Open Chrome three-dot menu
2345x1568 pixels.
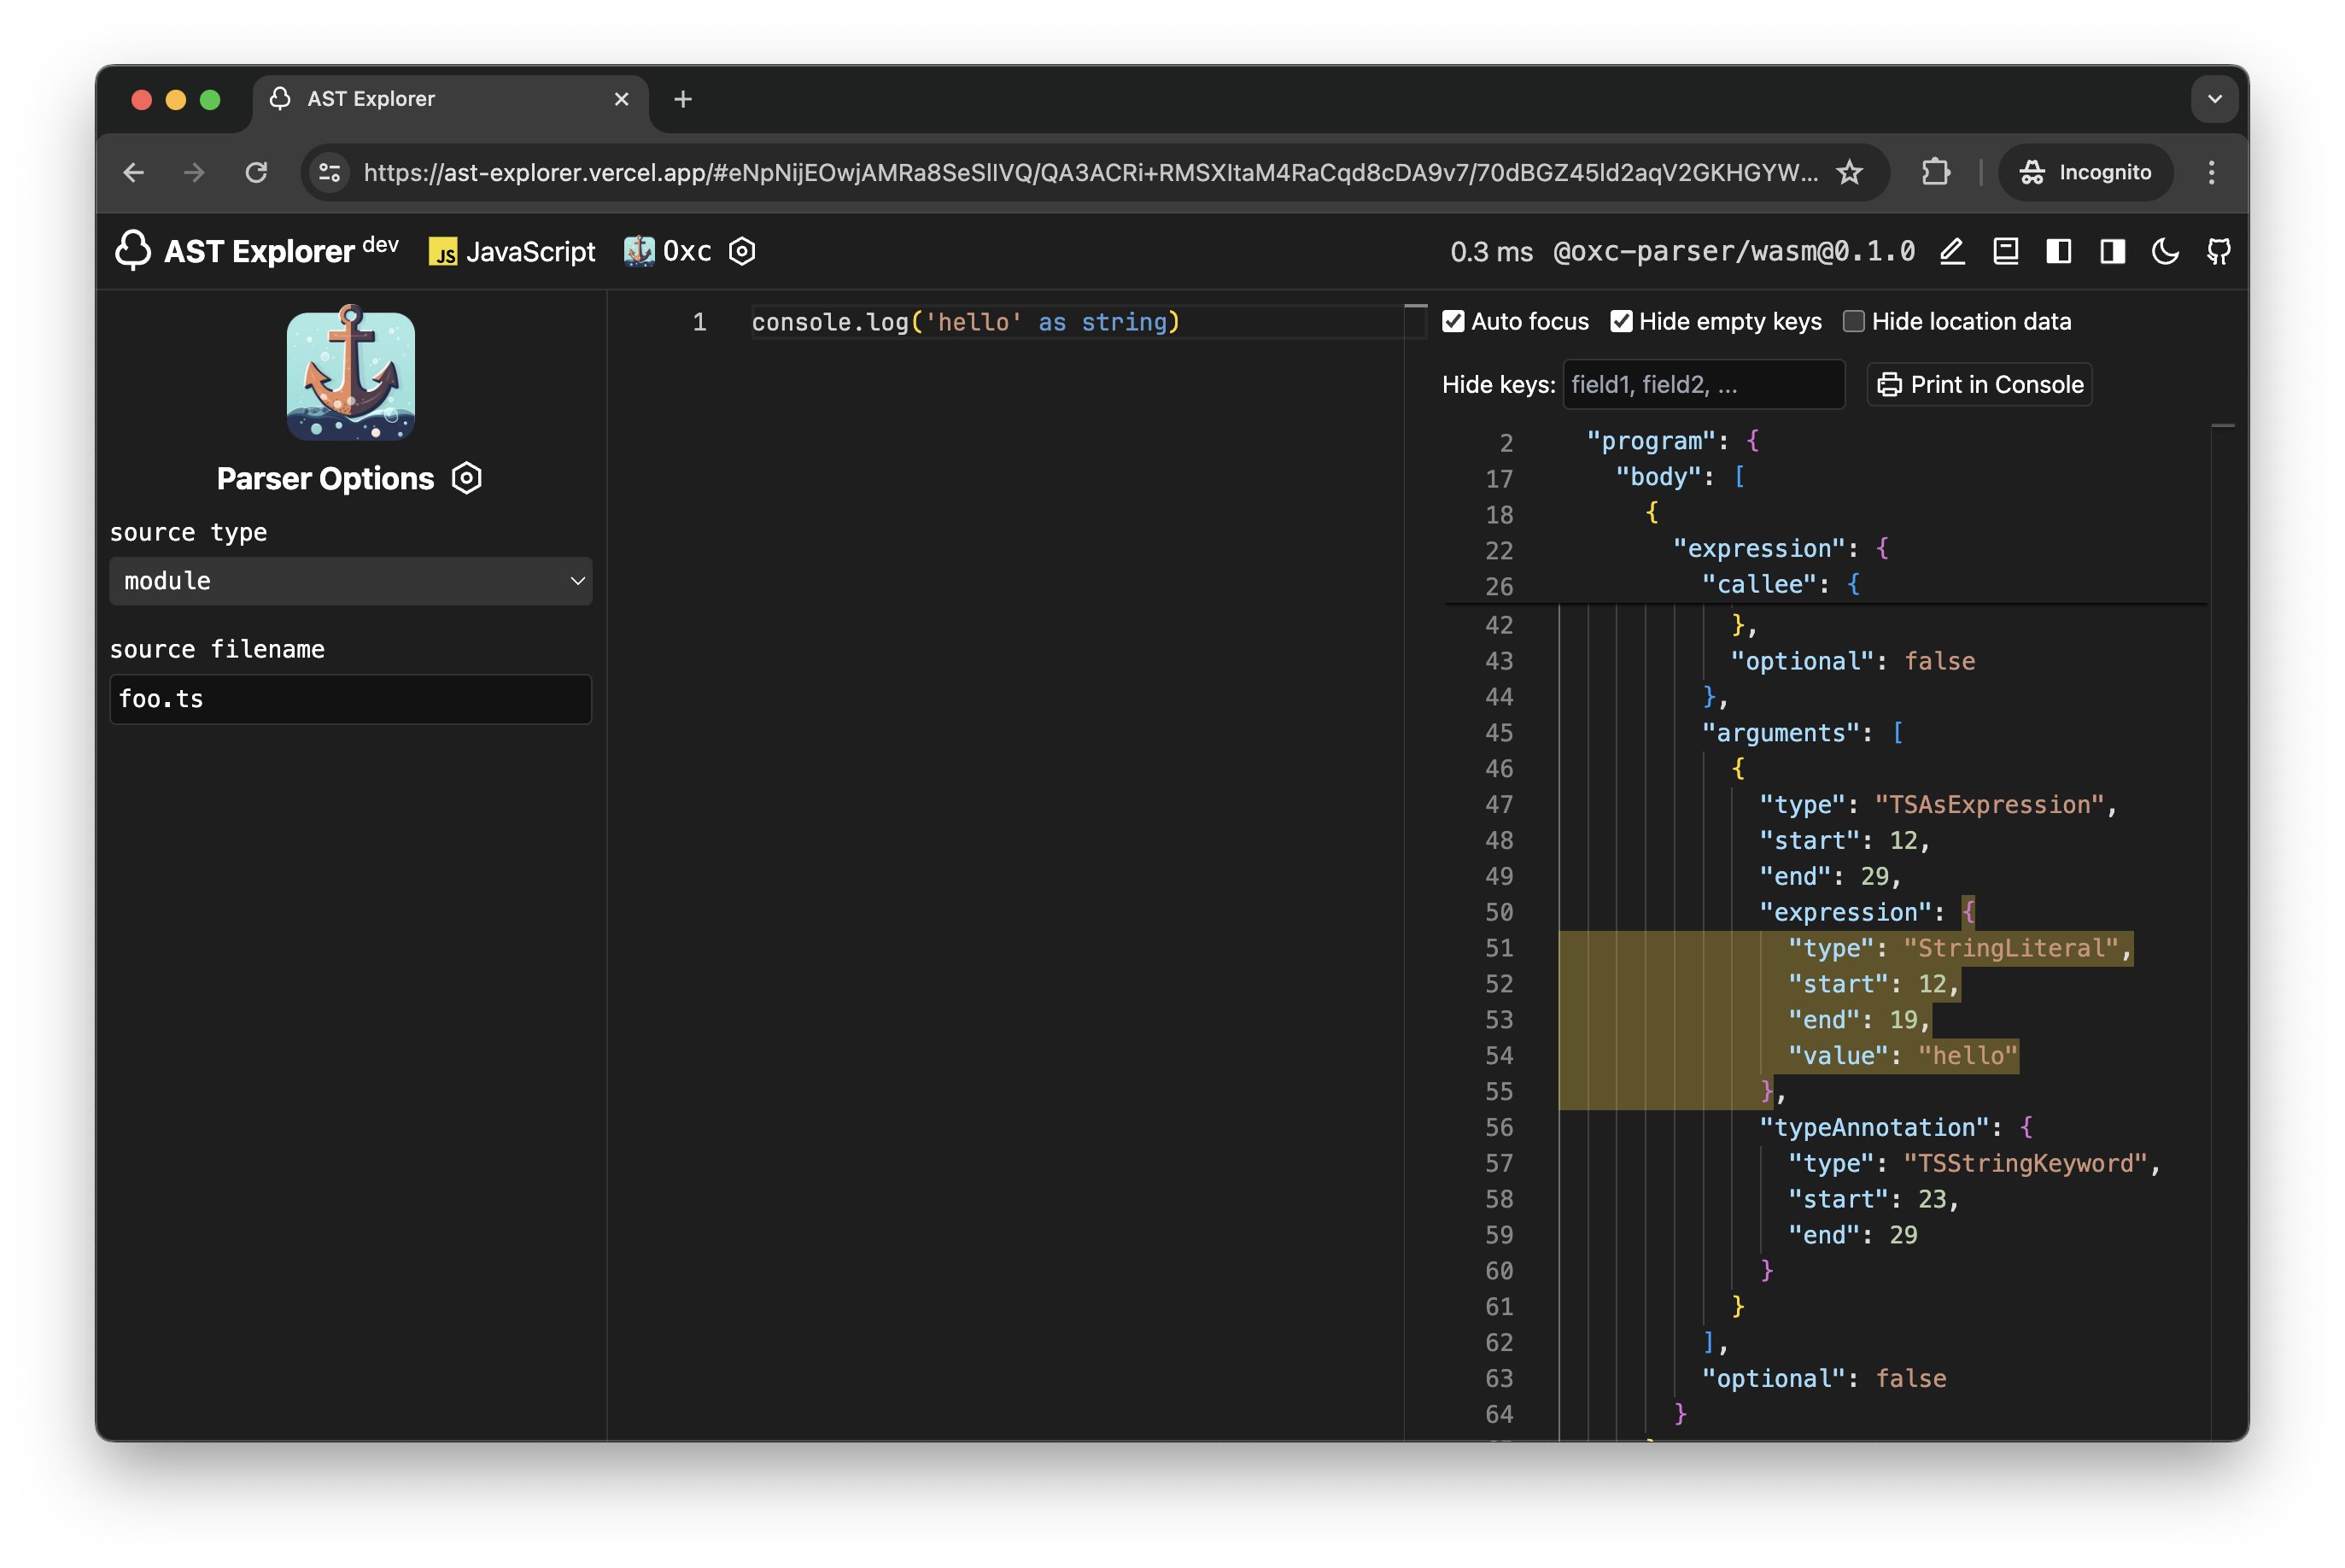point(2211,172)
